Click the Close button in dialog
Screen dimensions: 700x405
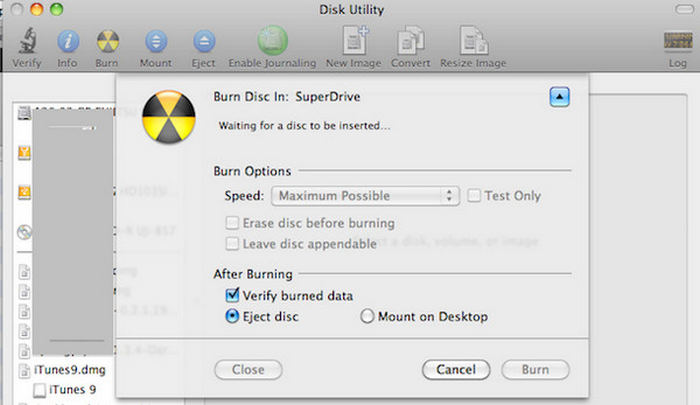point(248,370)
